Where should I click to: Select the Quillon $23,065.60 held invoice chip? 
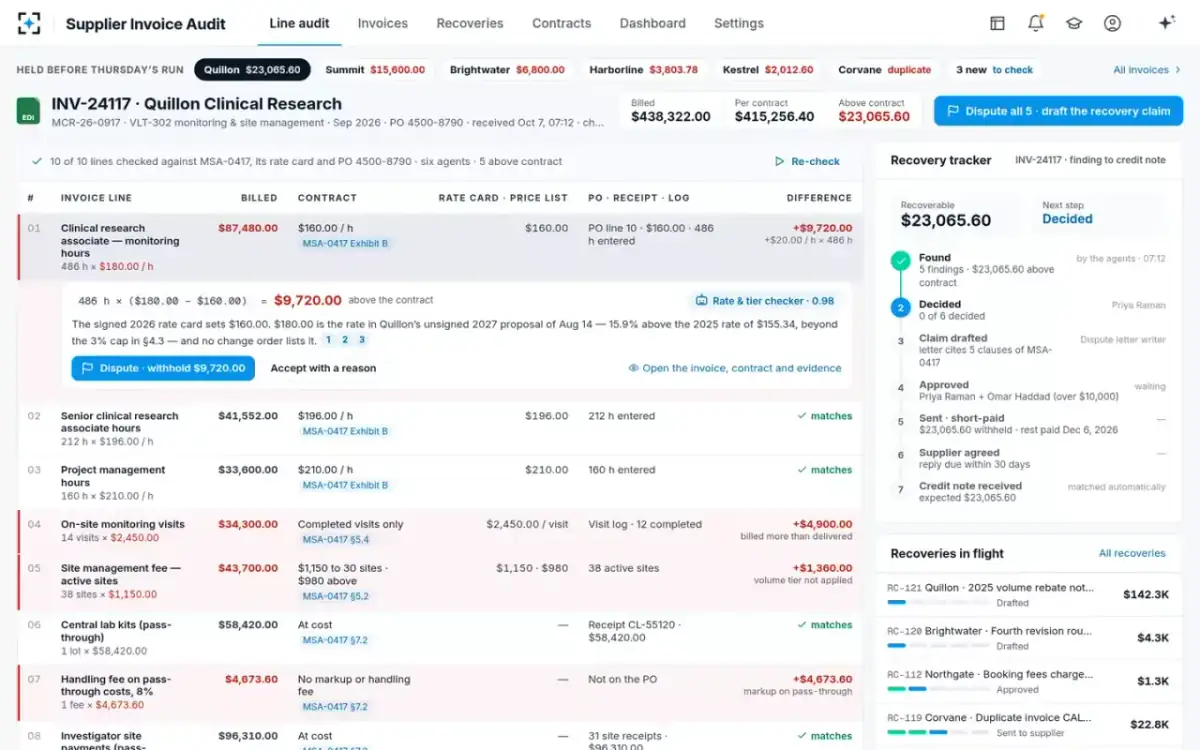[x=252, y=70]
